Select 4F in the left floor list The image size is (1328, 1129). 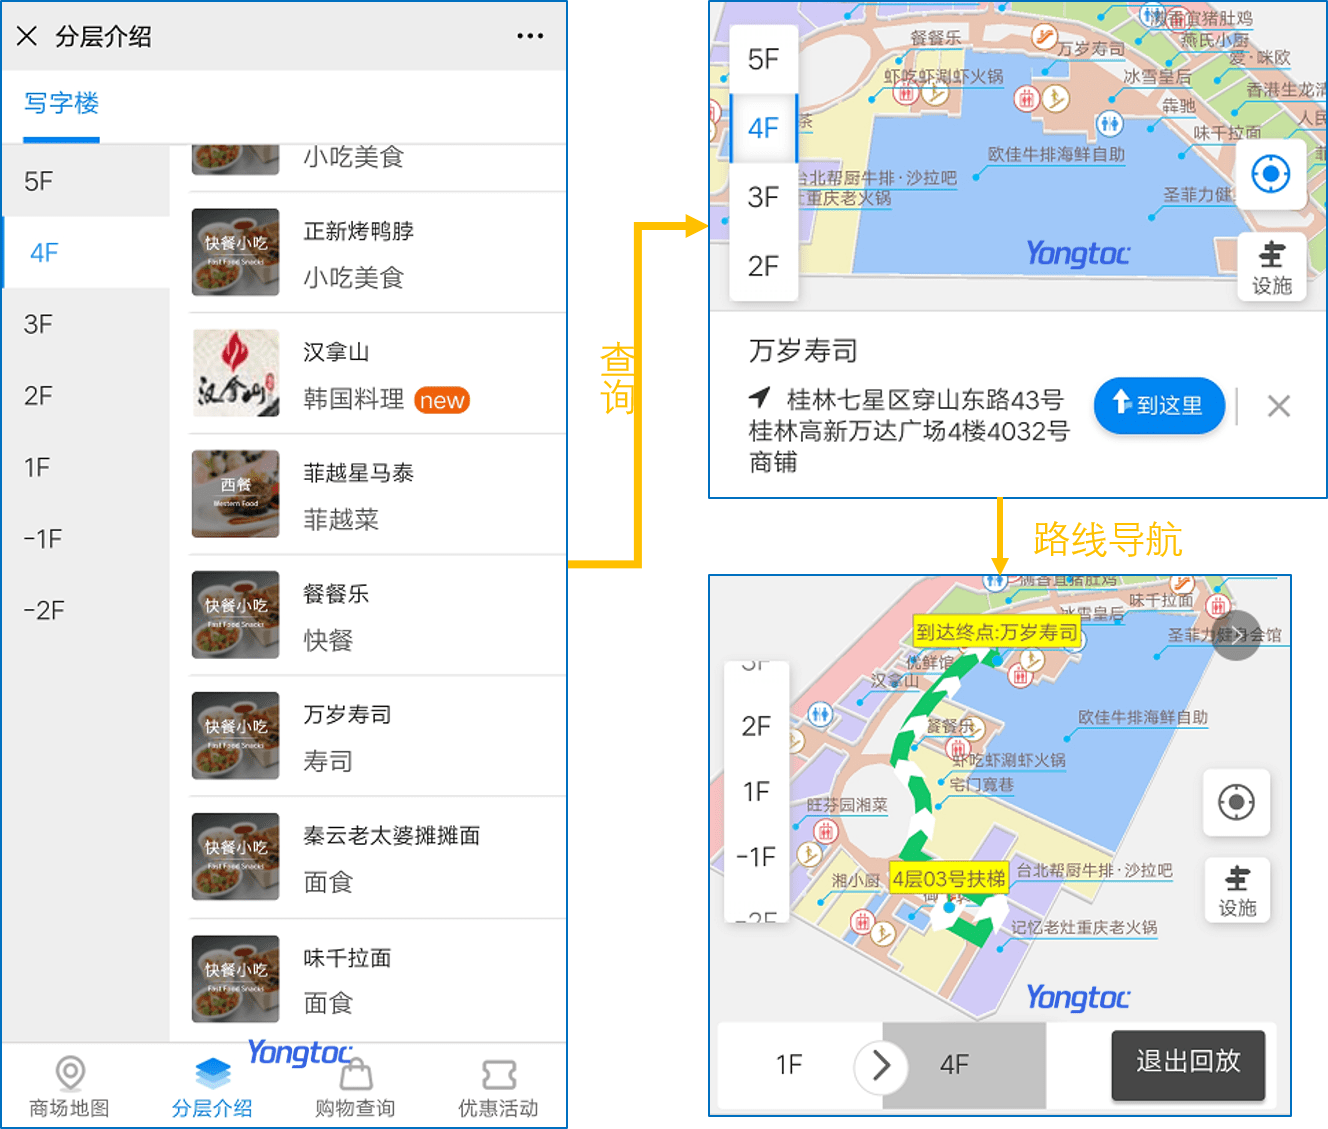(x=86, y=252)
